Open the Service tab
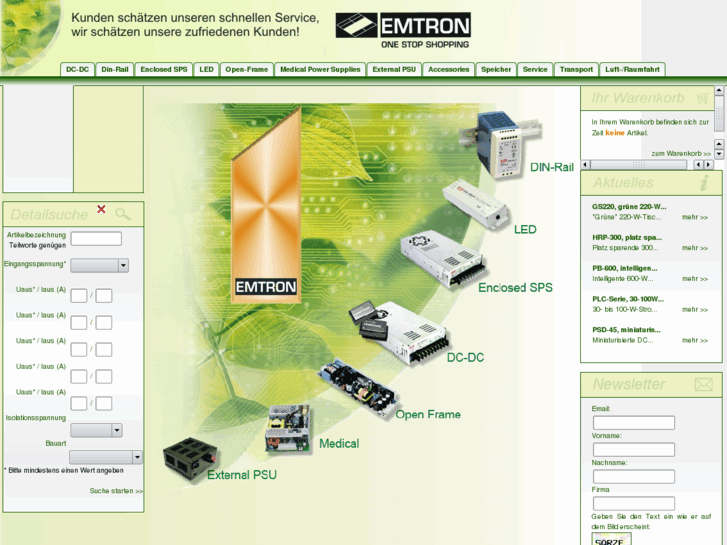The image size is (727, 545). coord(535,70)
